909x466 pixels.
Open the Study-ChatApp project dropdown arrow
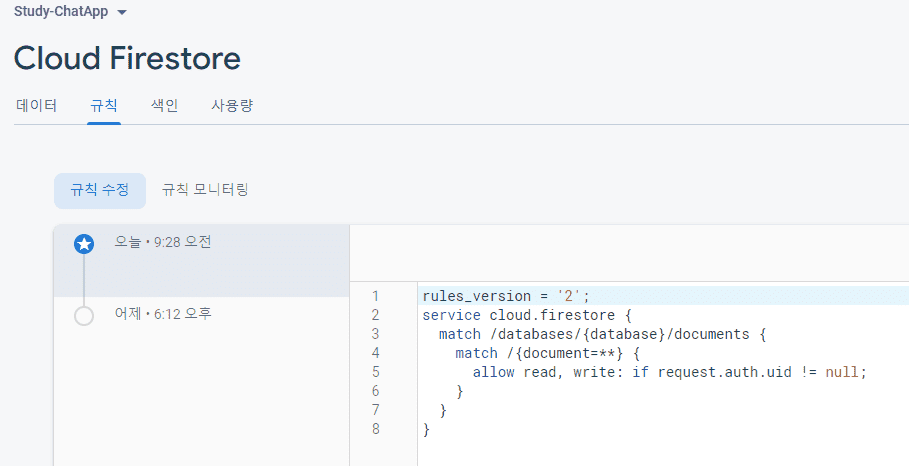pyautogui.click(x=121, y=12)
